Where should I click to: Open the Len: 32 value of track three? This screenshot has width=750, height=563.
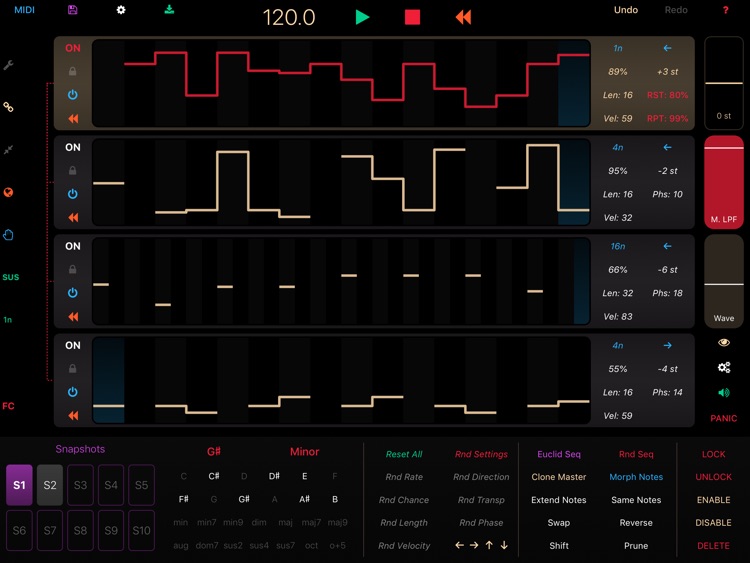pos(618,293)
